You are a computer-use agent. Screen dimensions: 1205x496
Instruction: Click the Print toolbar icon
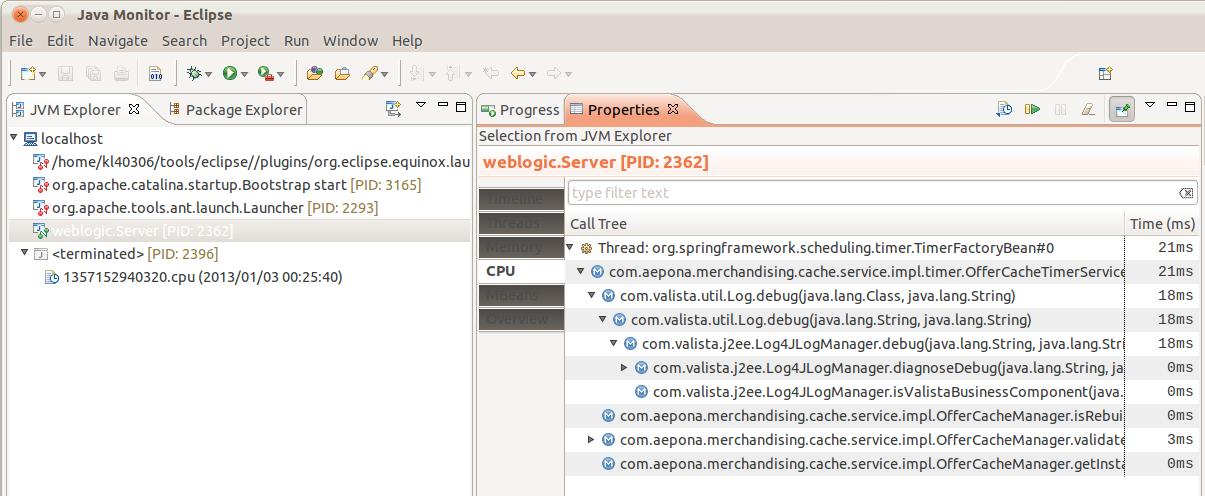coord(121,73)
